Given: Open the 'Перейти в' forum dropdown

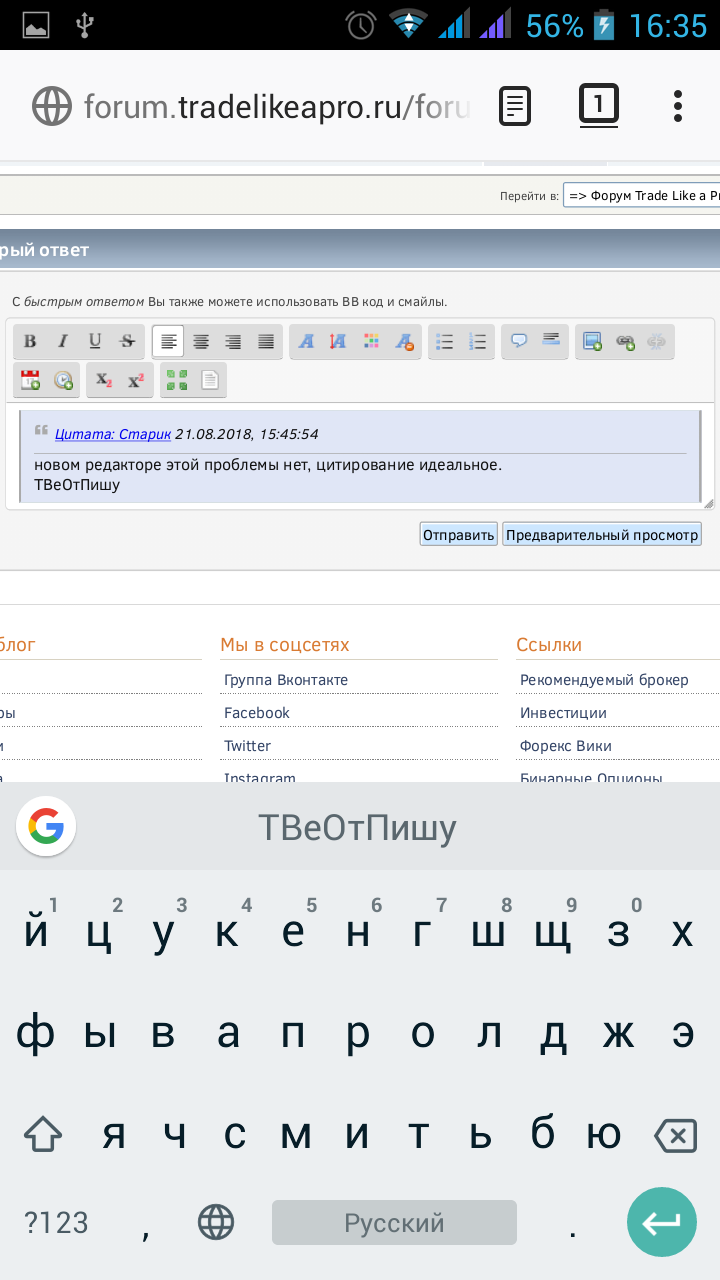Looking at the screenshot, I should click(x=641, y=196).
